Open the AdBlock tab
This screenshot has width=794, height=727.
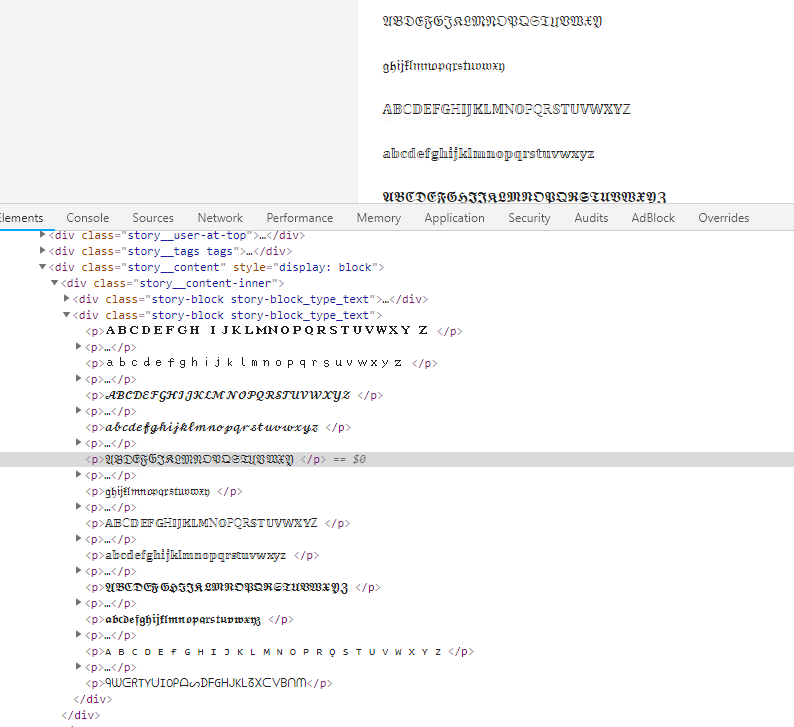tap(653, 218)
